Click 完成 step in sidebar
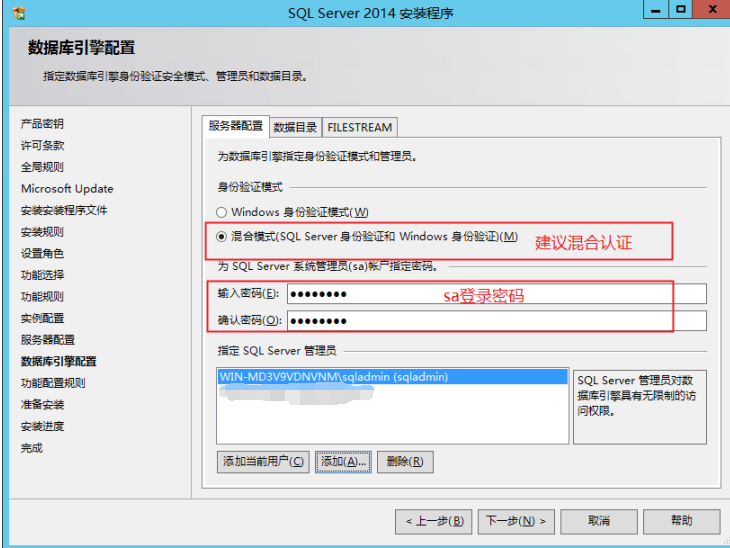Viewport: 730px width, 548px height. (x=32, y=448)
